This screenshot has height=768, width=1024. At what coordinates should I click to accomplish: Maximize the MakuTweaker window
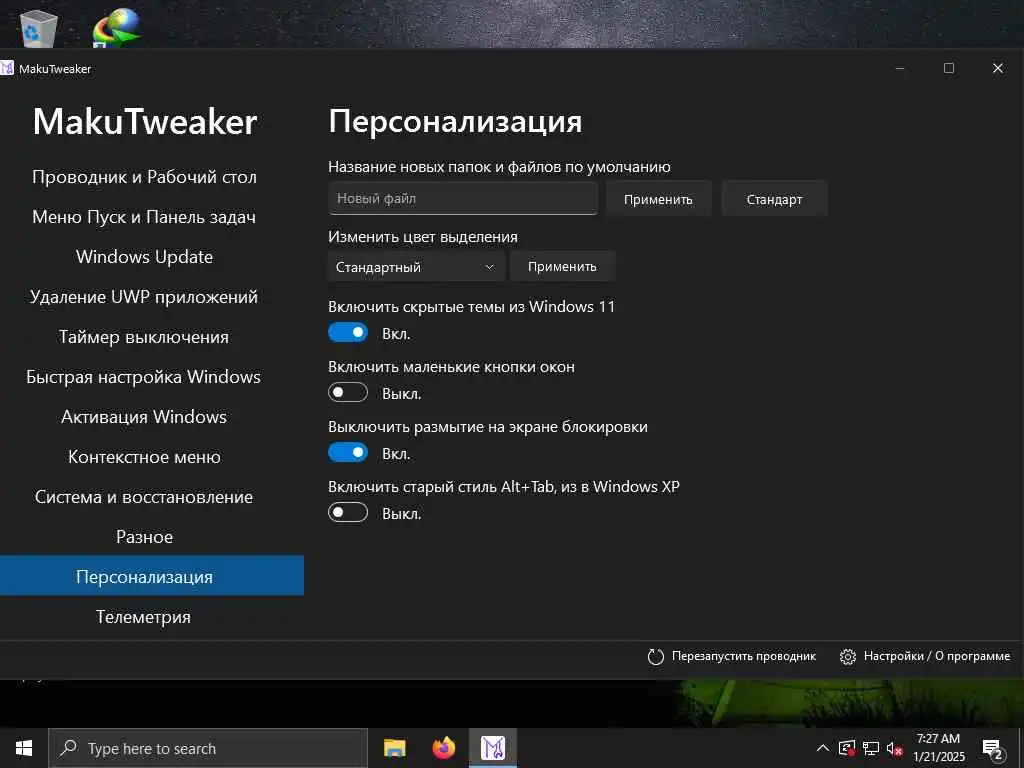coord(949,68)
